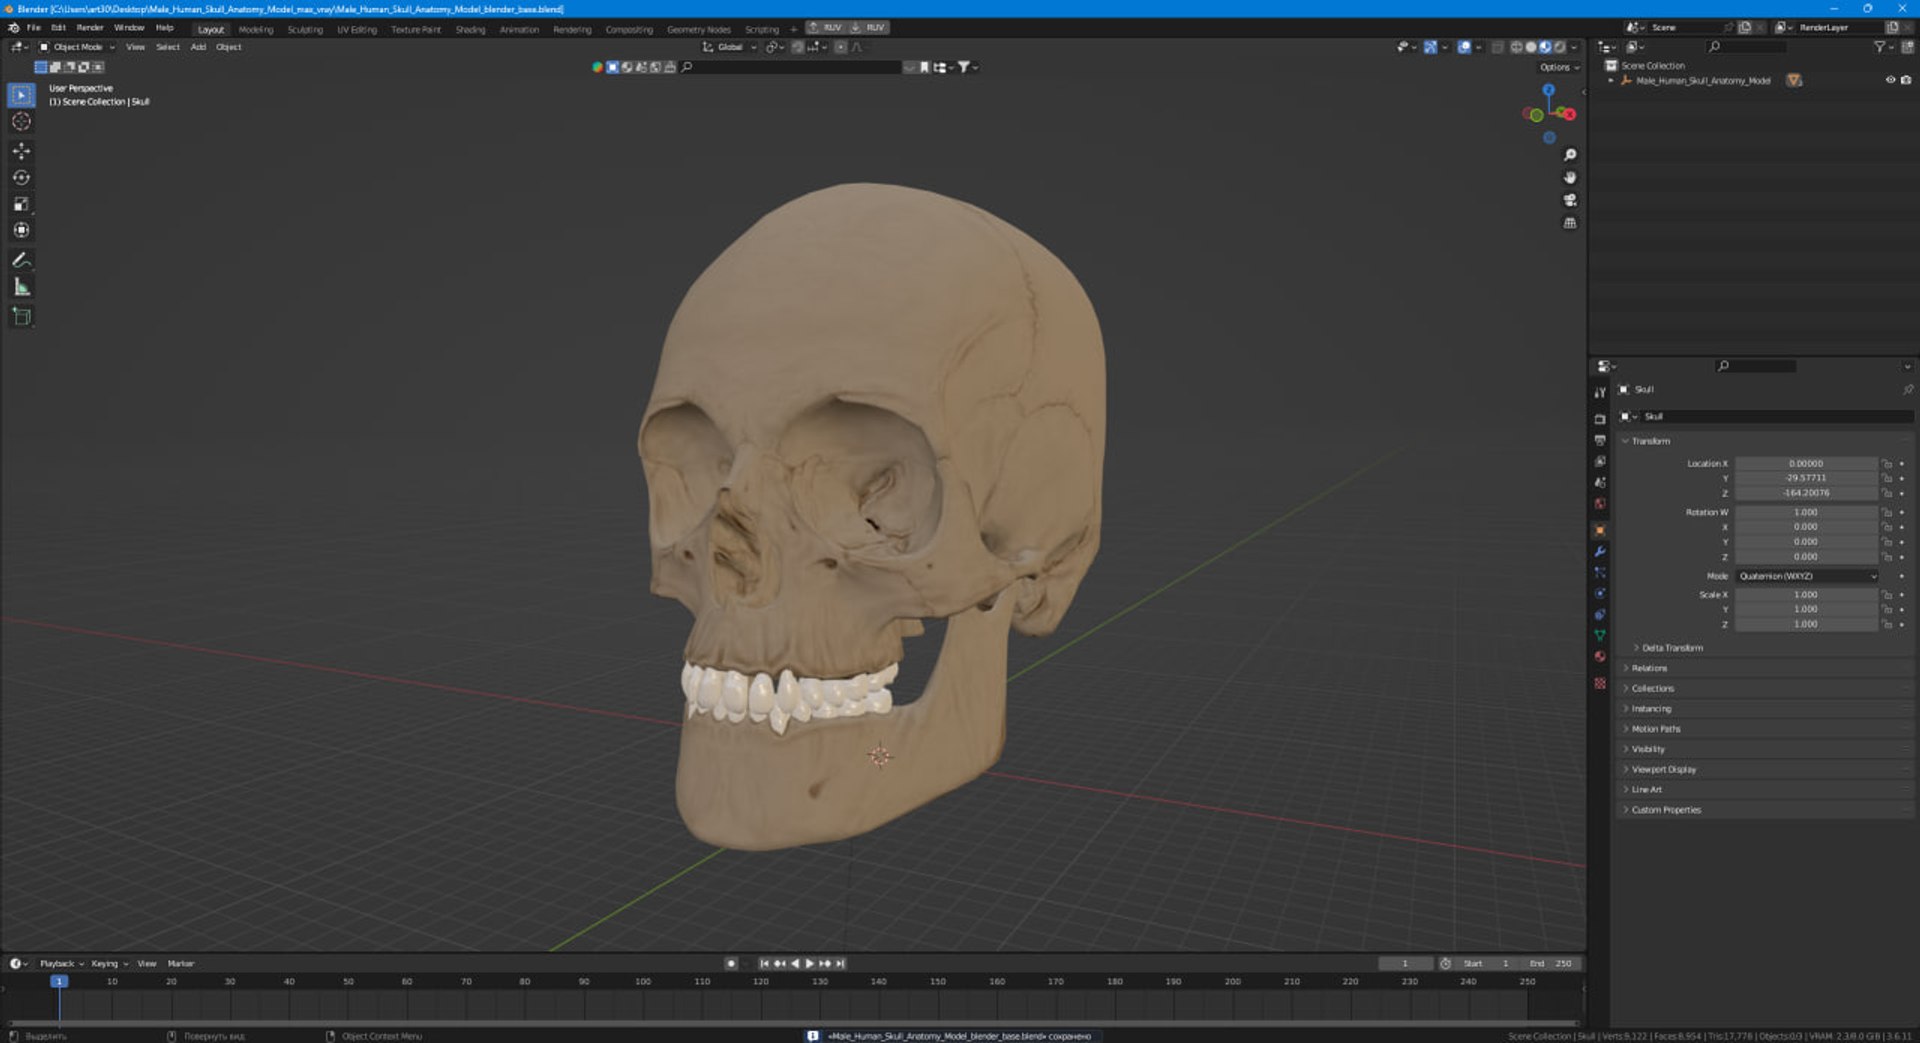The image size is (1920, 1043).
Task: Switch to the Sculpting workspace tab
Action: [305, 29]
